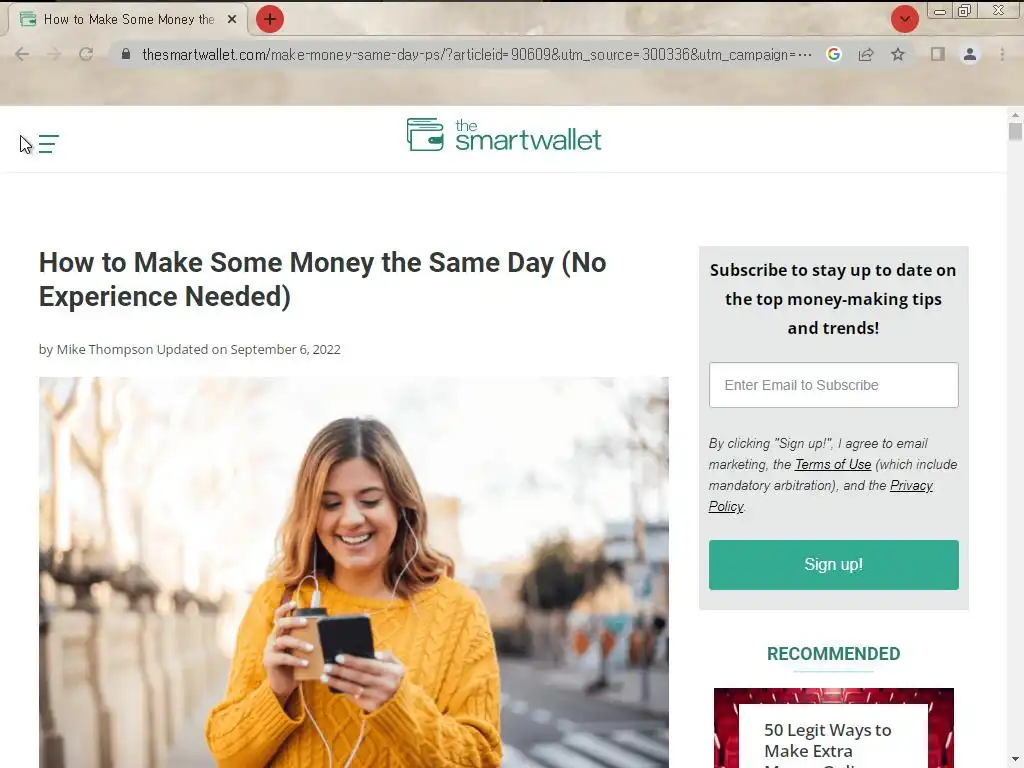Open the Privacy Policy link
The width and height of the screenshot is (1024, 768).
pos(821,496)
